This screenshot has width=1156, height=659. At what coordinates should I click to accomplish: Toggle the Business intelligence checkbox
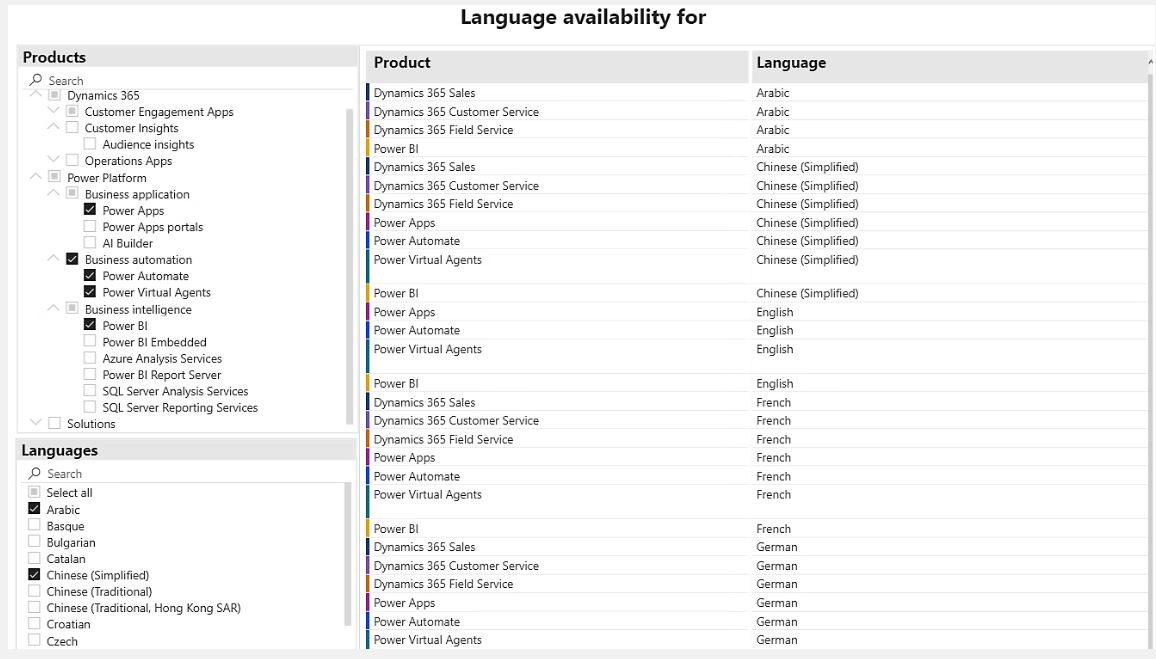pyautogui.click(x=72, y=308)
